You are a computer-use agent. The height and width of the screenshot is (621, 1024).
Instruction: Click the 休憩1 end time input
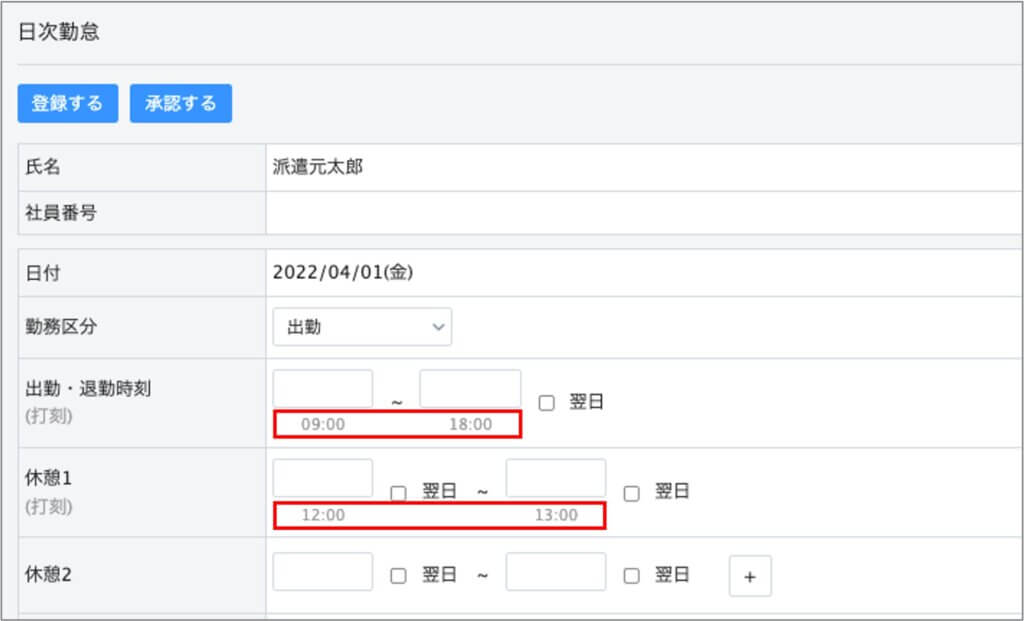[556, 478]
